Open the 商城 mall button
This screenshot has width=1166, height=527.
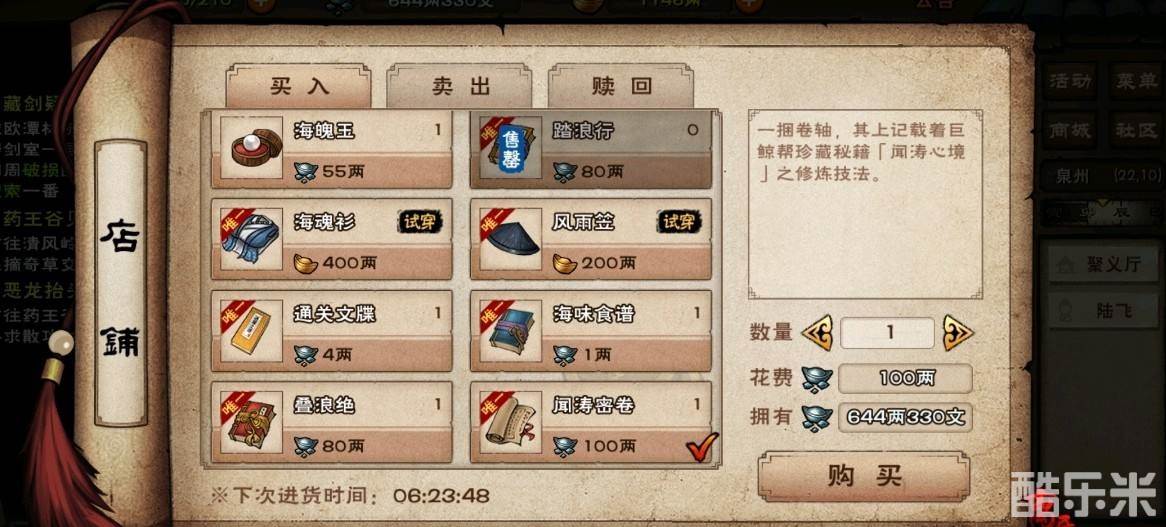1070,130
